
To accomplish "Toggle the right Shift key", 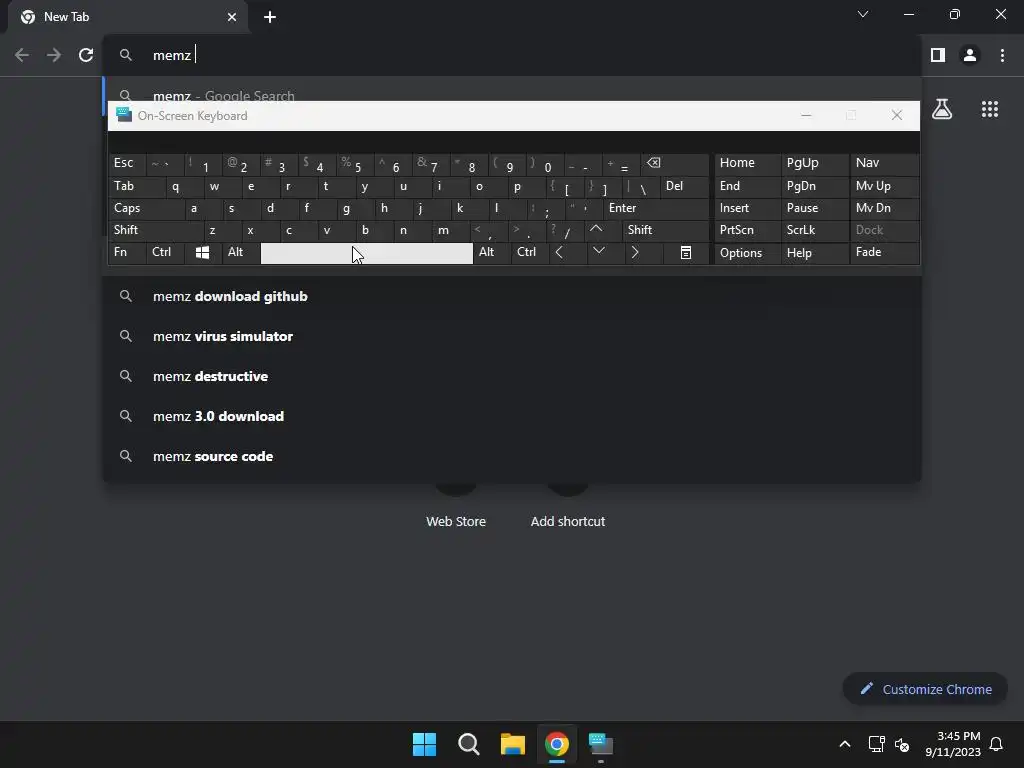I will pyautogui.click(x=665, y=230).
